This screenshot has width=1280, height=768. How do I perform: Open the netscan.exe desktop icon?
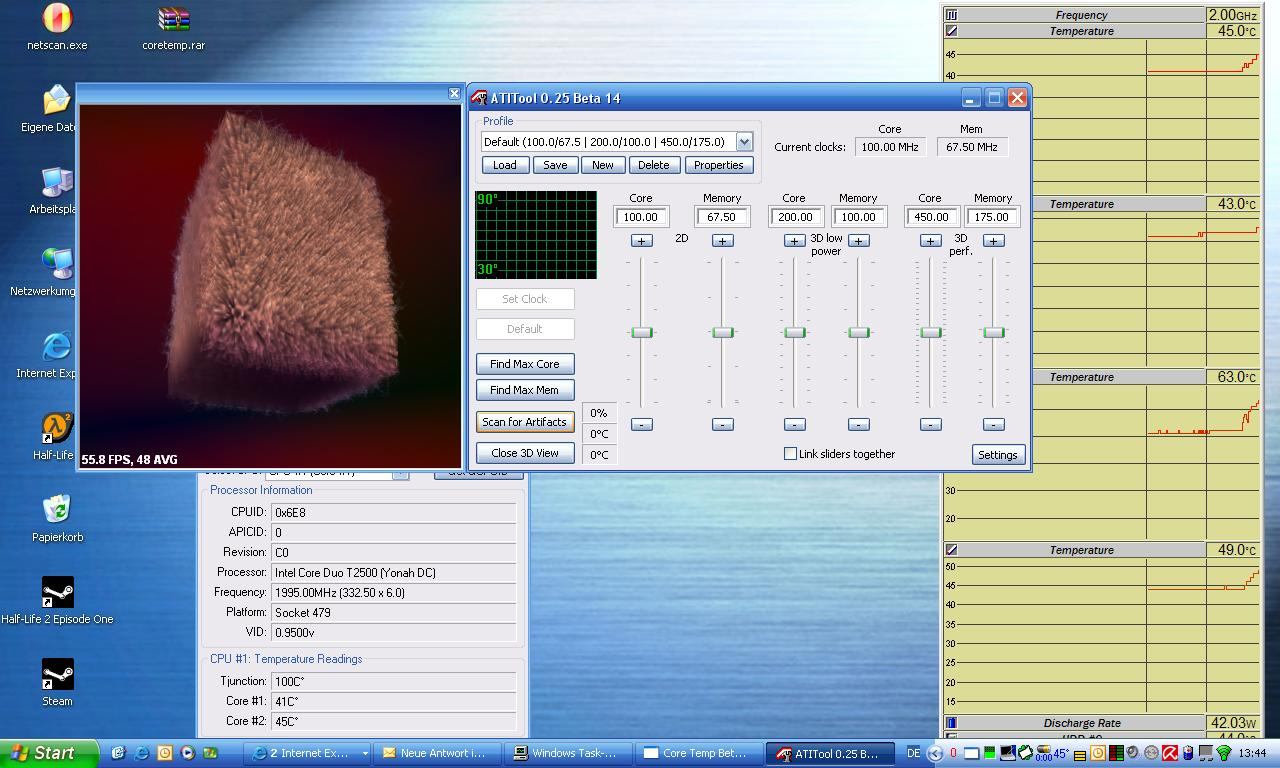(57, 19)
